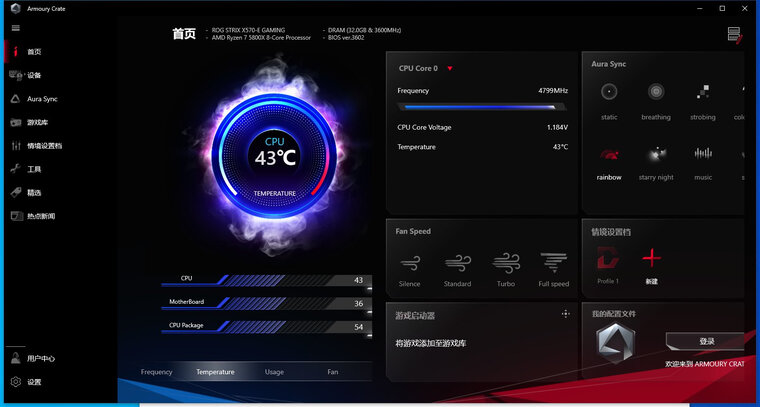Viewport: 760px width, 407px height.
Task: Open 精选 featured deals page
Action: pyautogui.click(x=34, y=192)
